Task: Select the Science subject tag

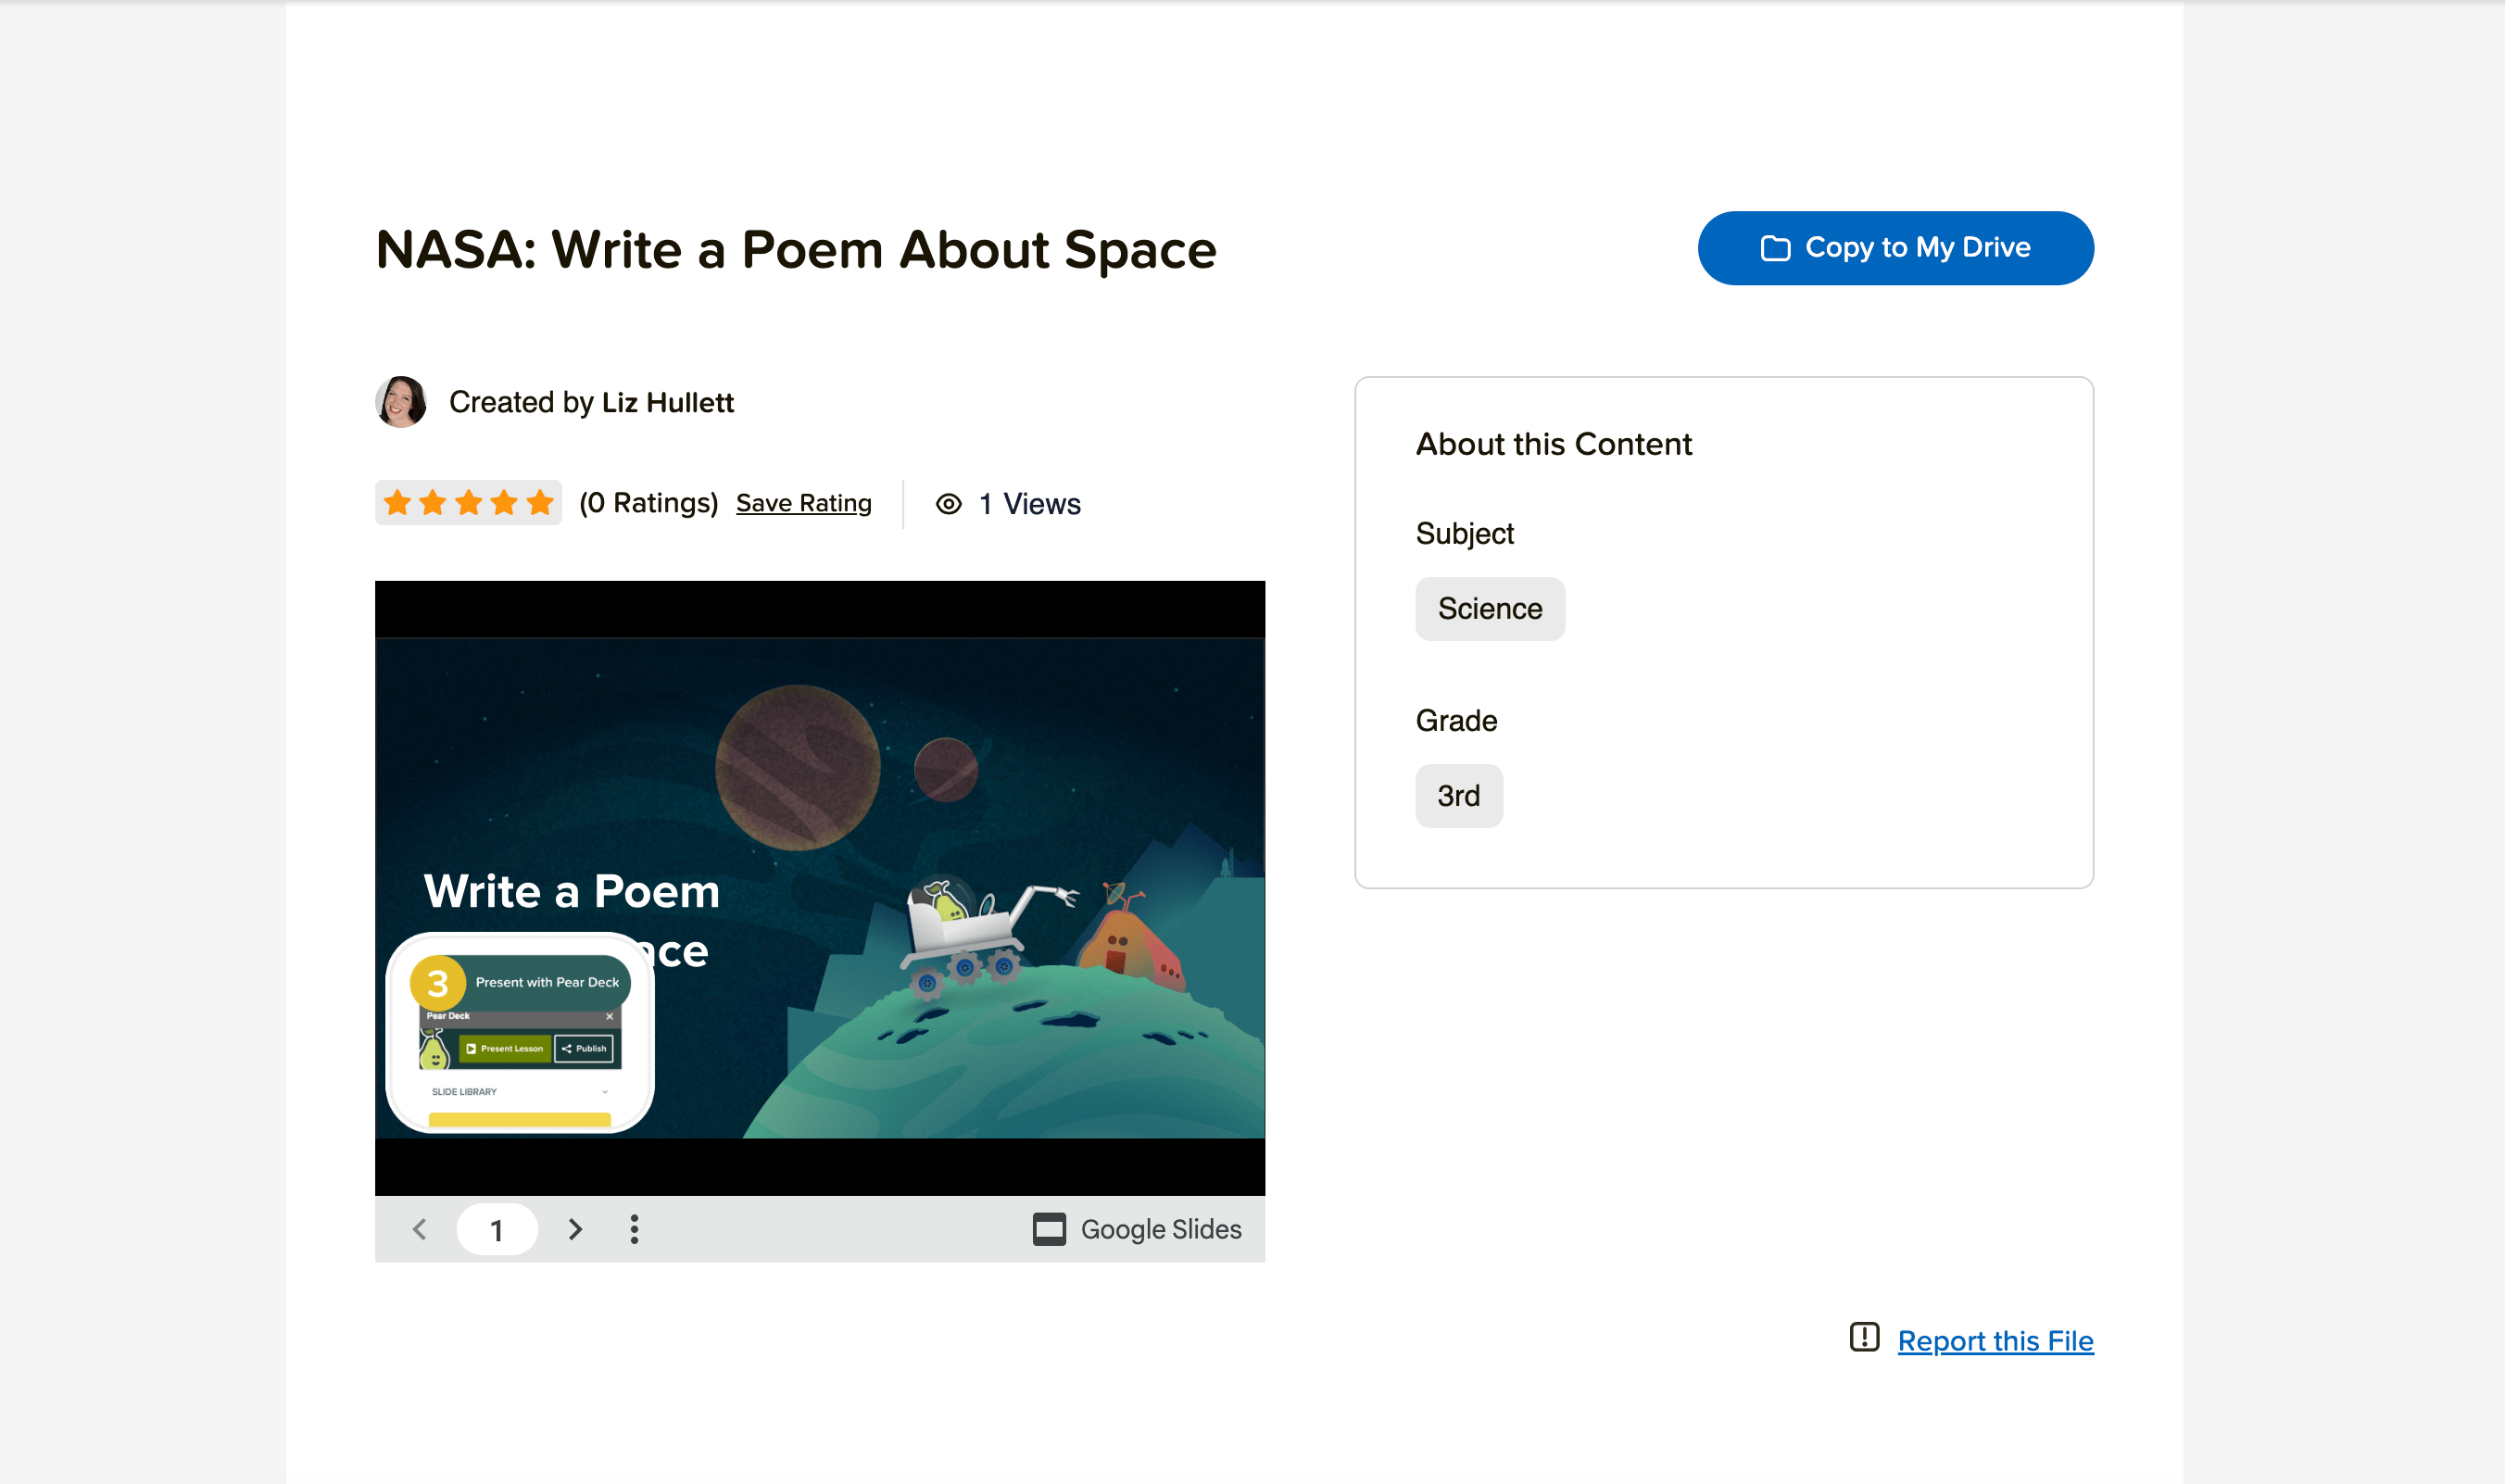Action: click(1490, 609)
